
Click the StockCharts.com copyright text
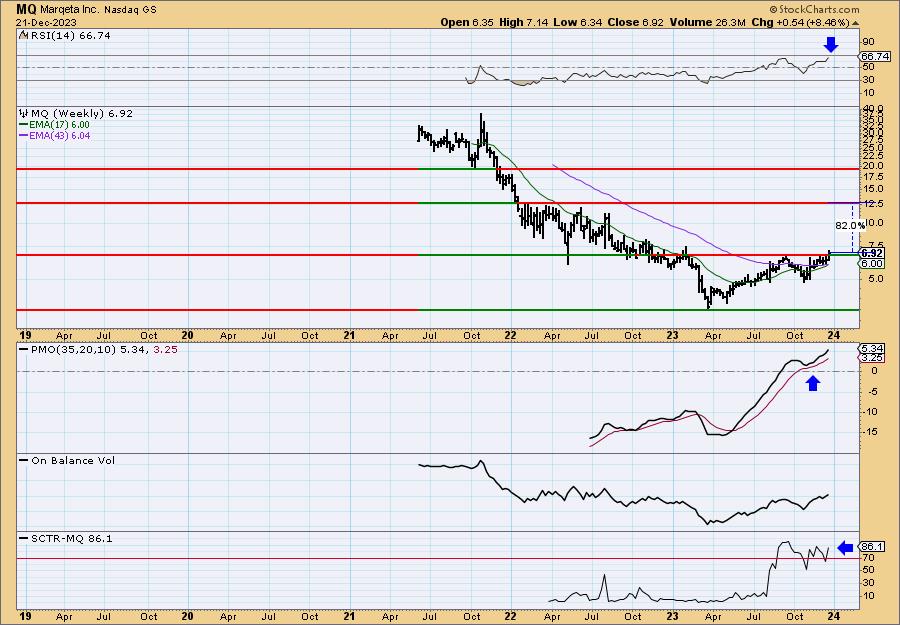click(814, 9)
